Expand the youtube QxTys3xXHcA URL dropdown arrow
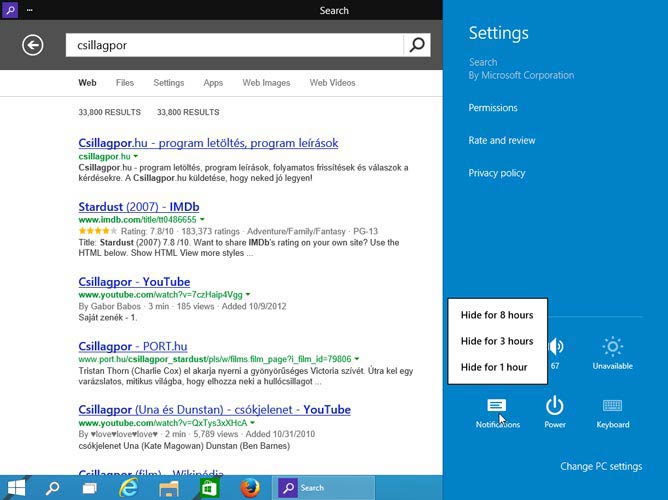 253,422
